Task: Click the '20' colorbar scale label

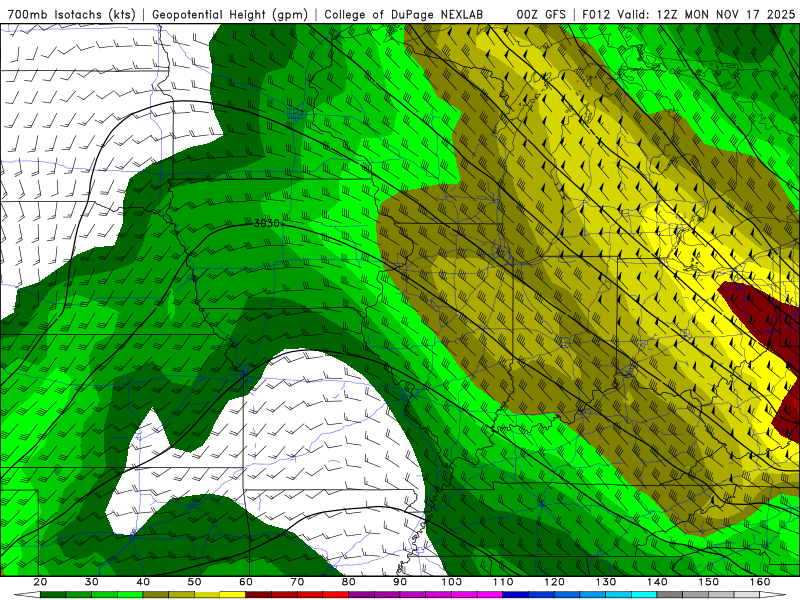Action: coord(40,582)
